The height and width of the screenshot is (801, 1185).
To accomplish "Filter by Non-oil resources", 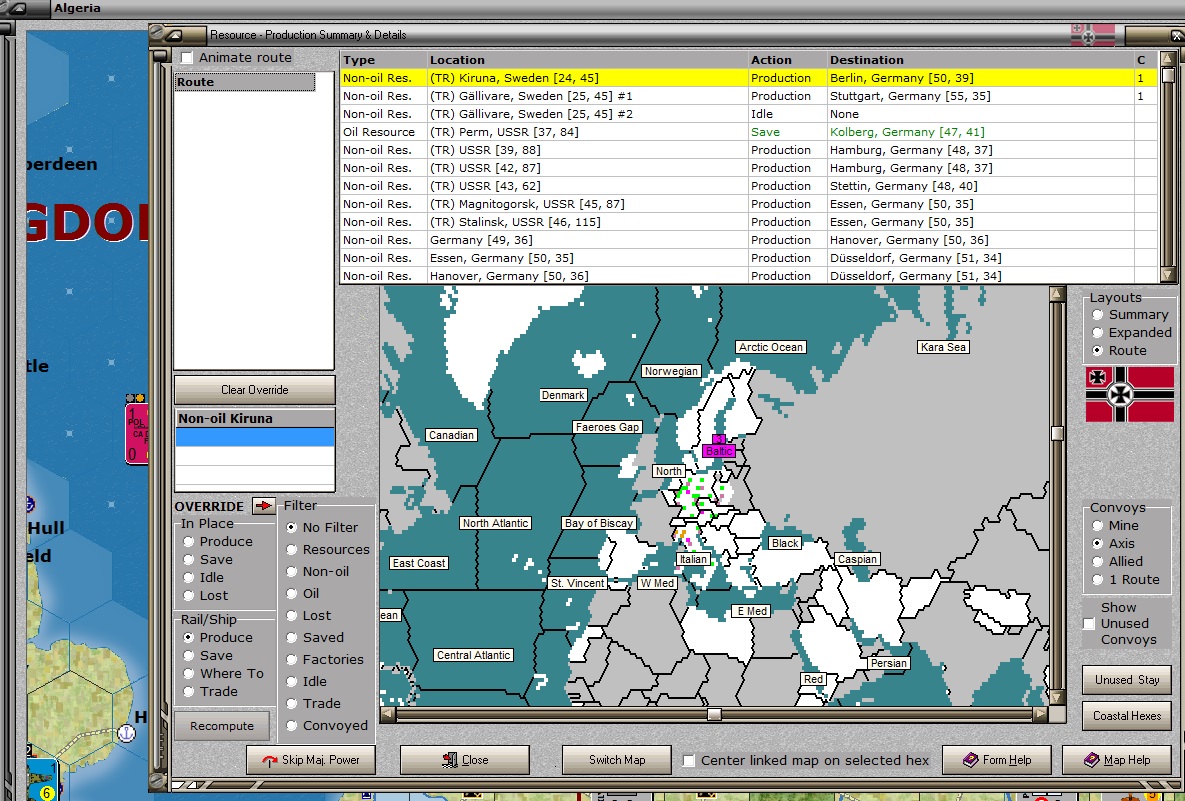I will point(292,572).
